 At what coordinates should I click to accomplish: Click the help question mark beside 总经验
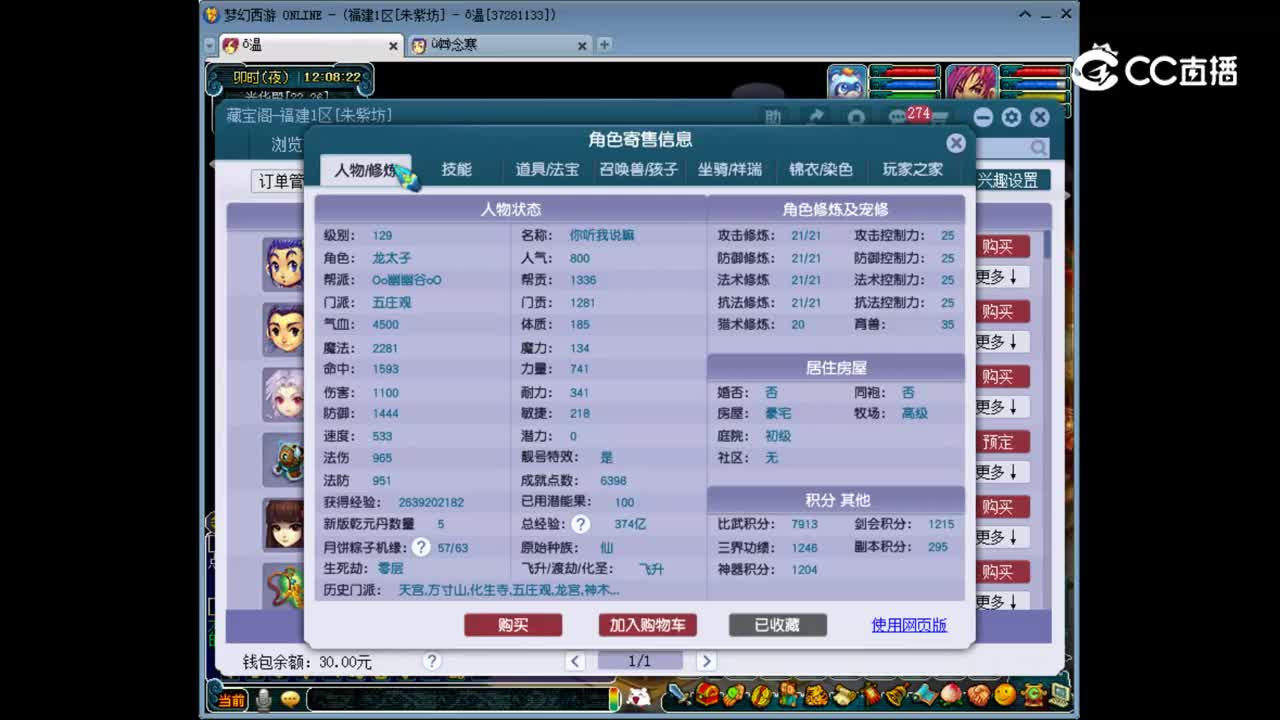(x=580, y=524)
